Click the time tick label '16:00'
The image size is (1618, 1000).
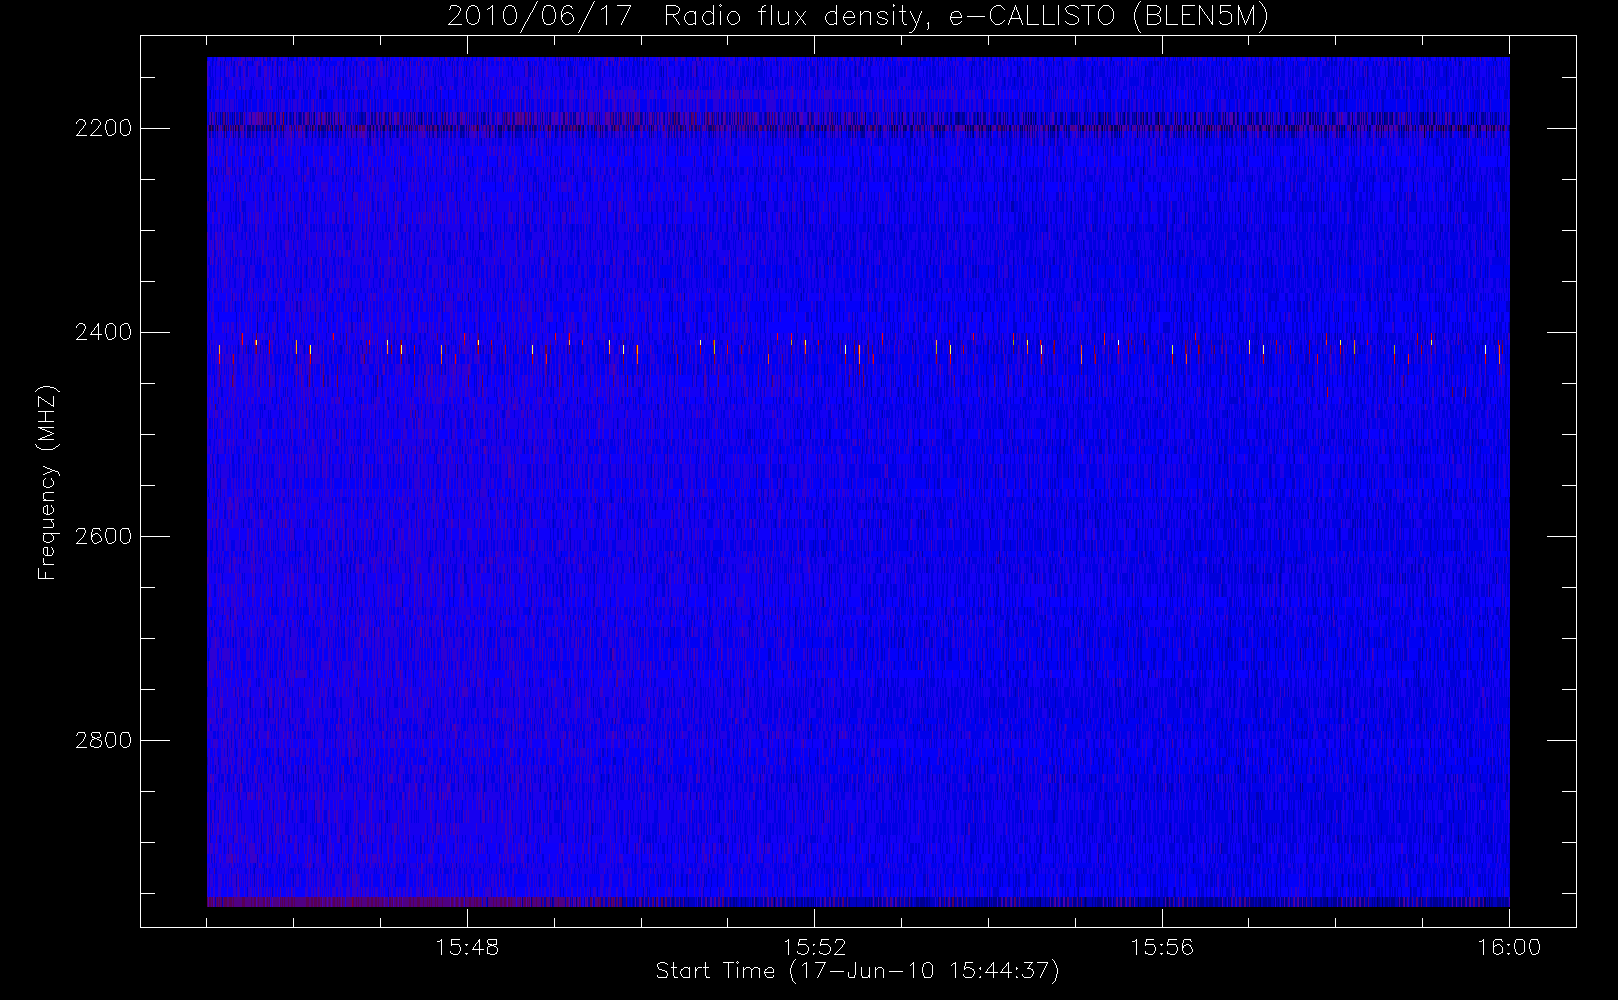[x=1509, y=947]
